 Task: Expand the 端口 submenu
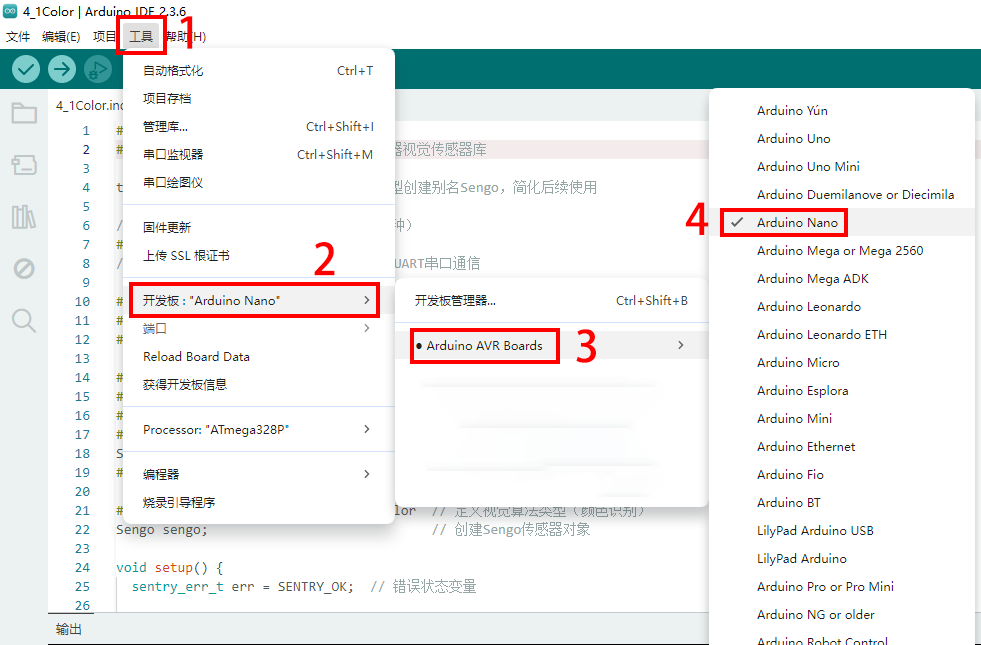pos(258,328)
